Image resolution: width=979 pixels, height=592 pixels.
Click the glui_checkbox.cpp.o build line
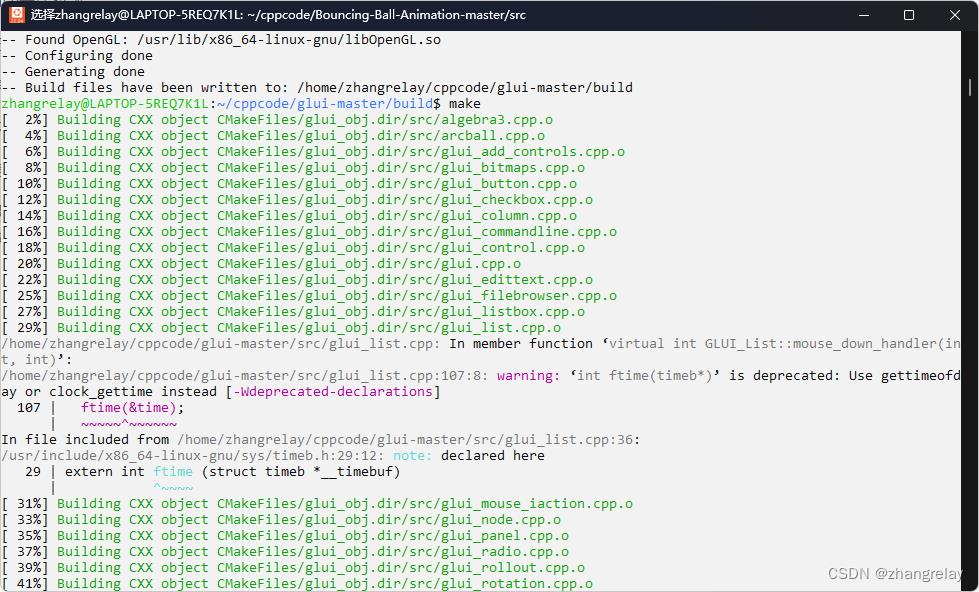pyautogui.click(x=297, y=200)
